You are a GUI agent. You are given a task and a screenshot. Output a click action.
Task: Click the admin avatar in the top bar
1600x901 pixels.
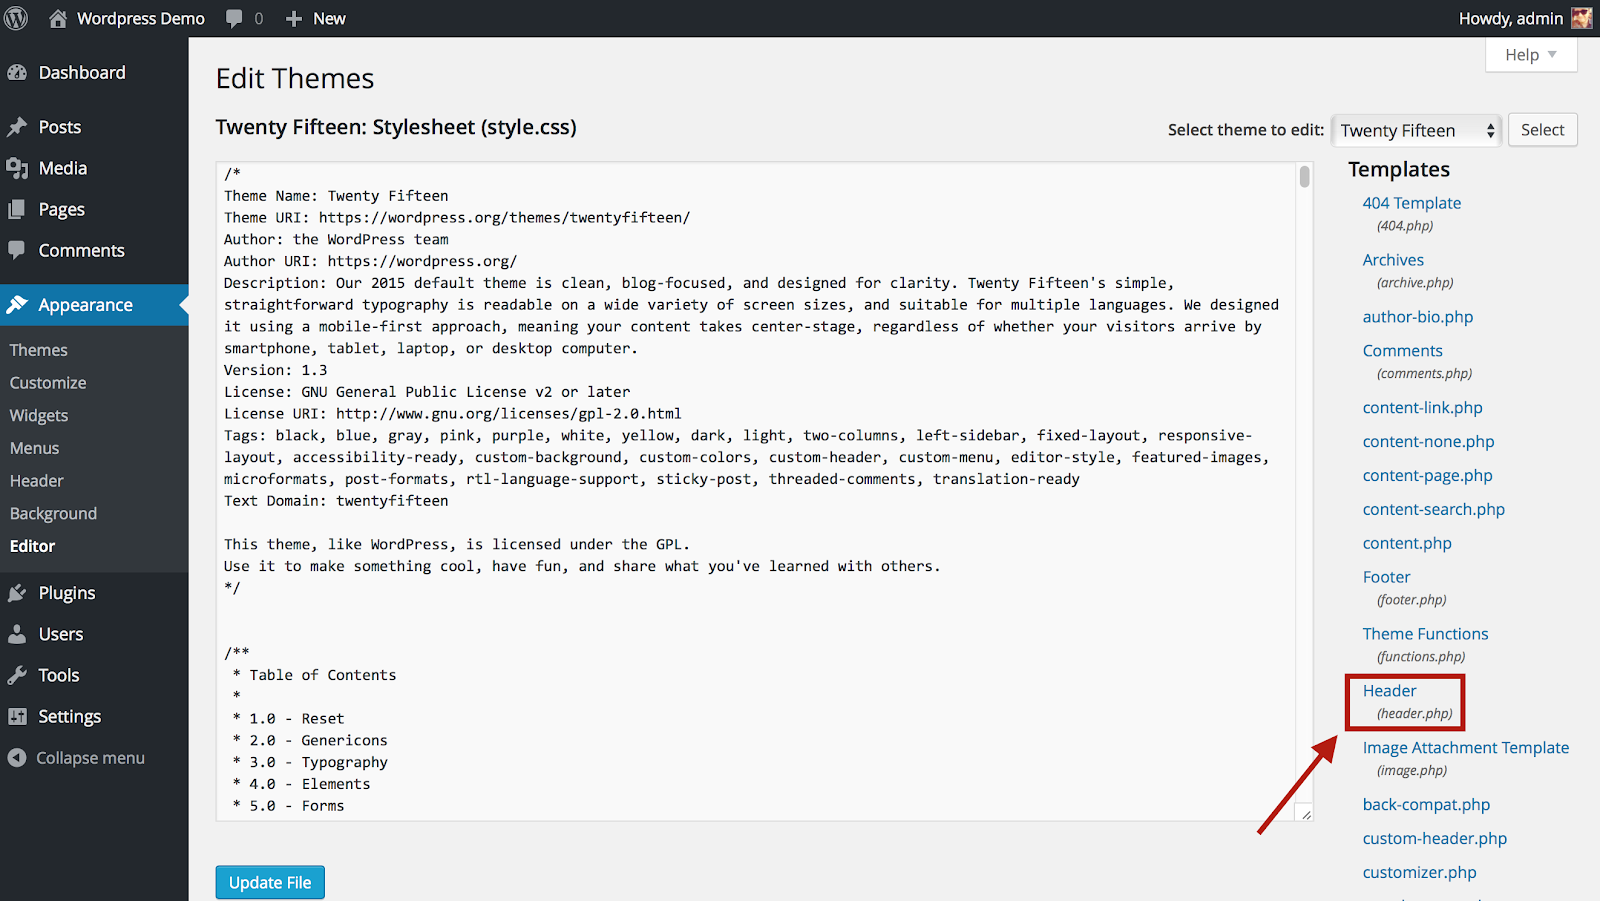1581,18
